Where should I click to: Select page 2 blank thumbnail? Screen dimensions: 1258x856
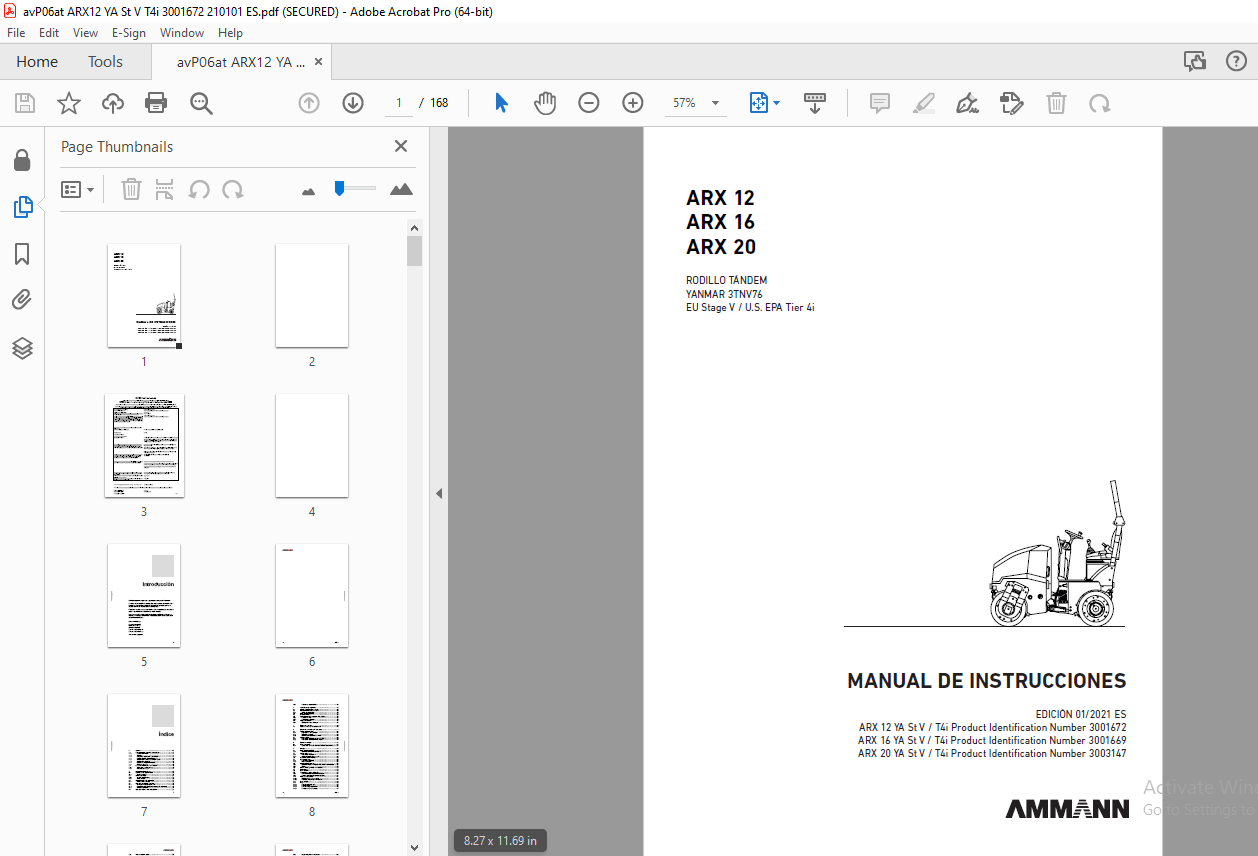click(312, 295)
